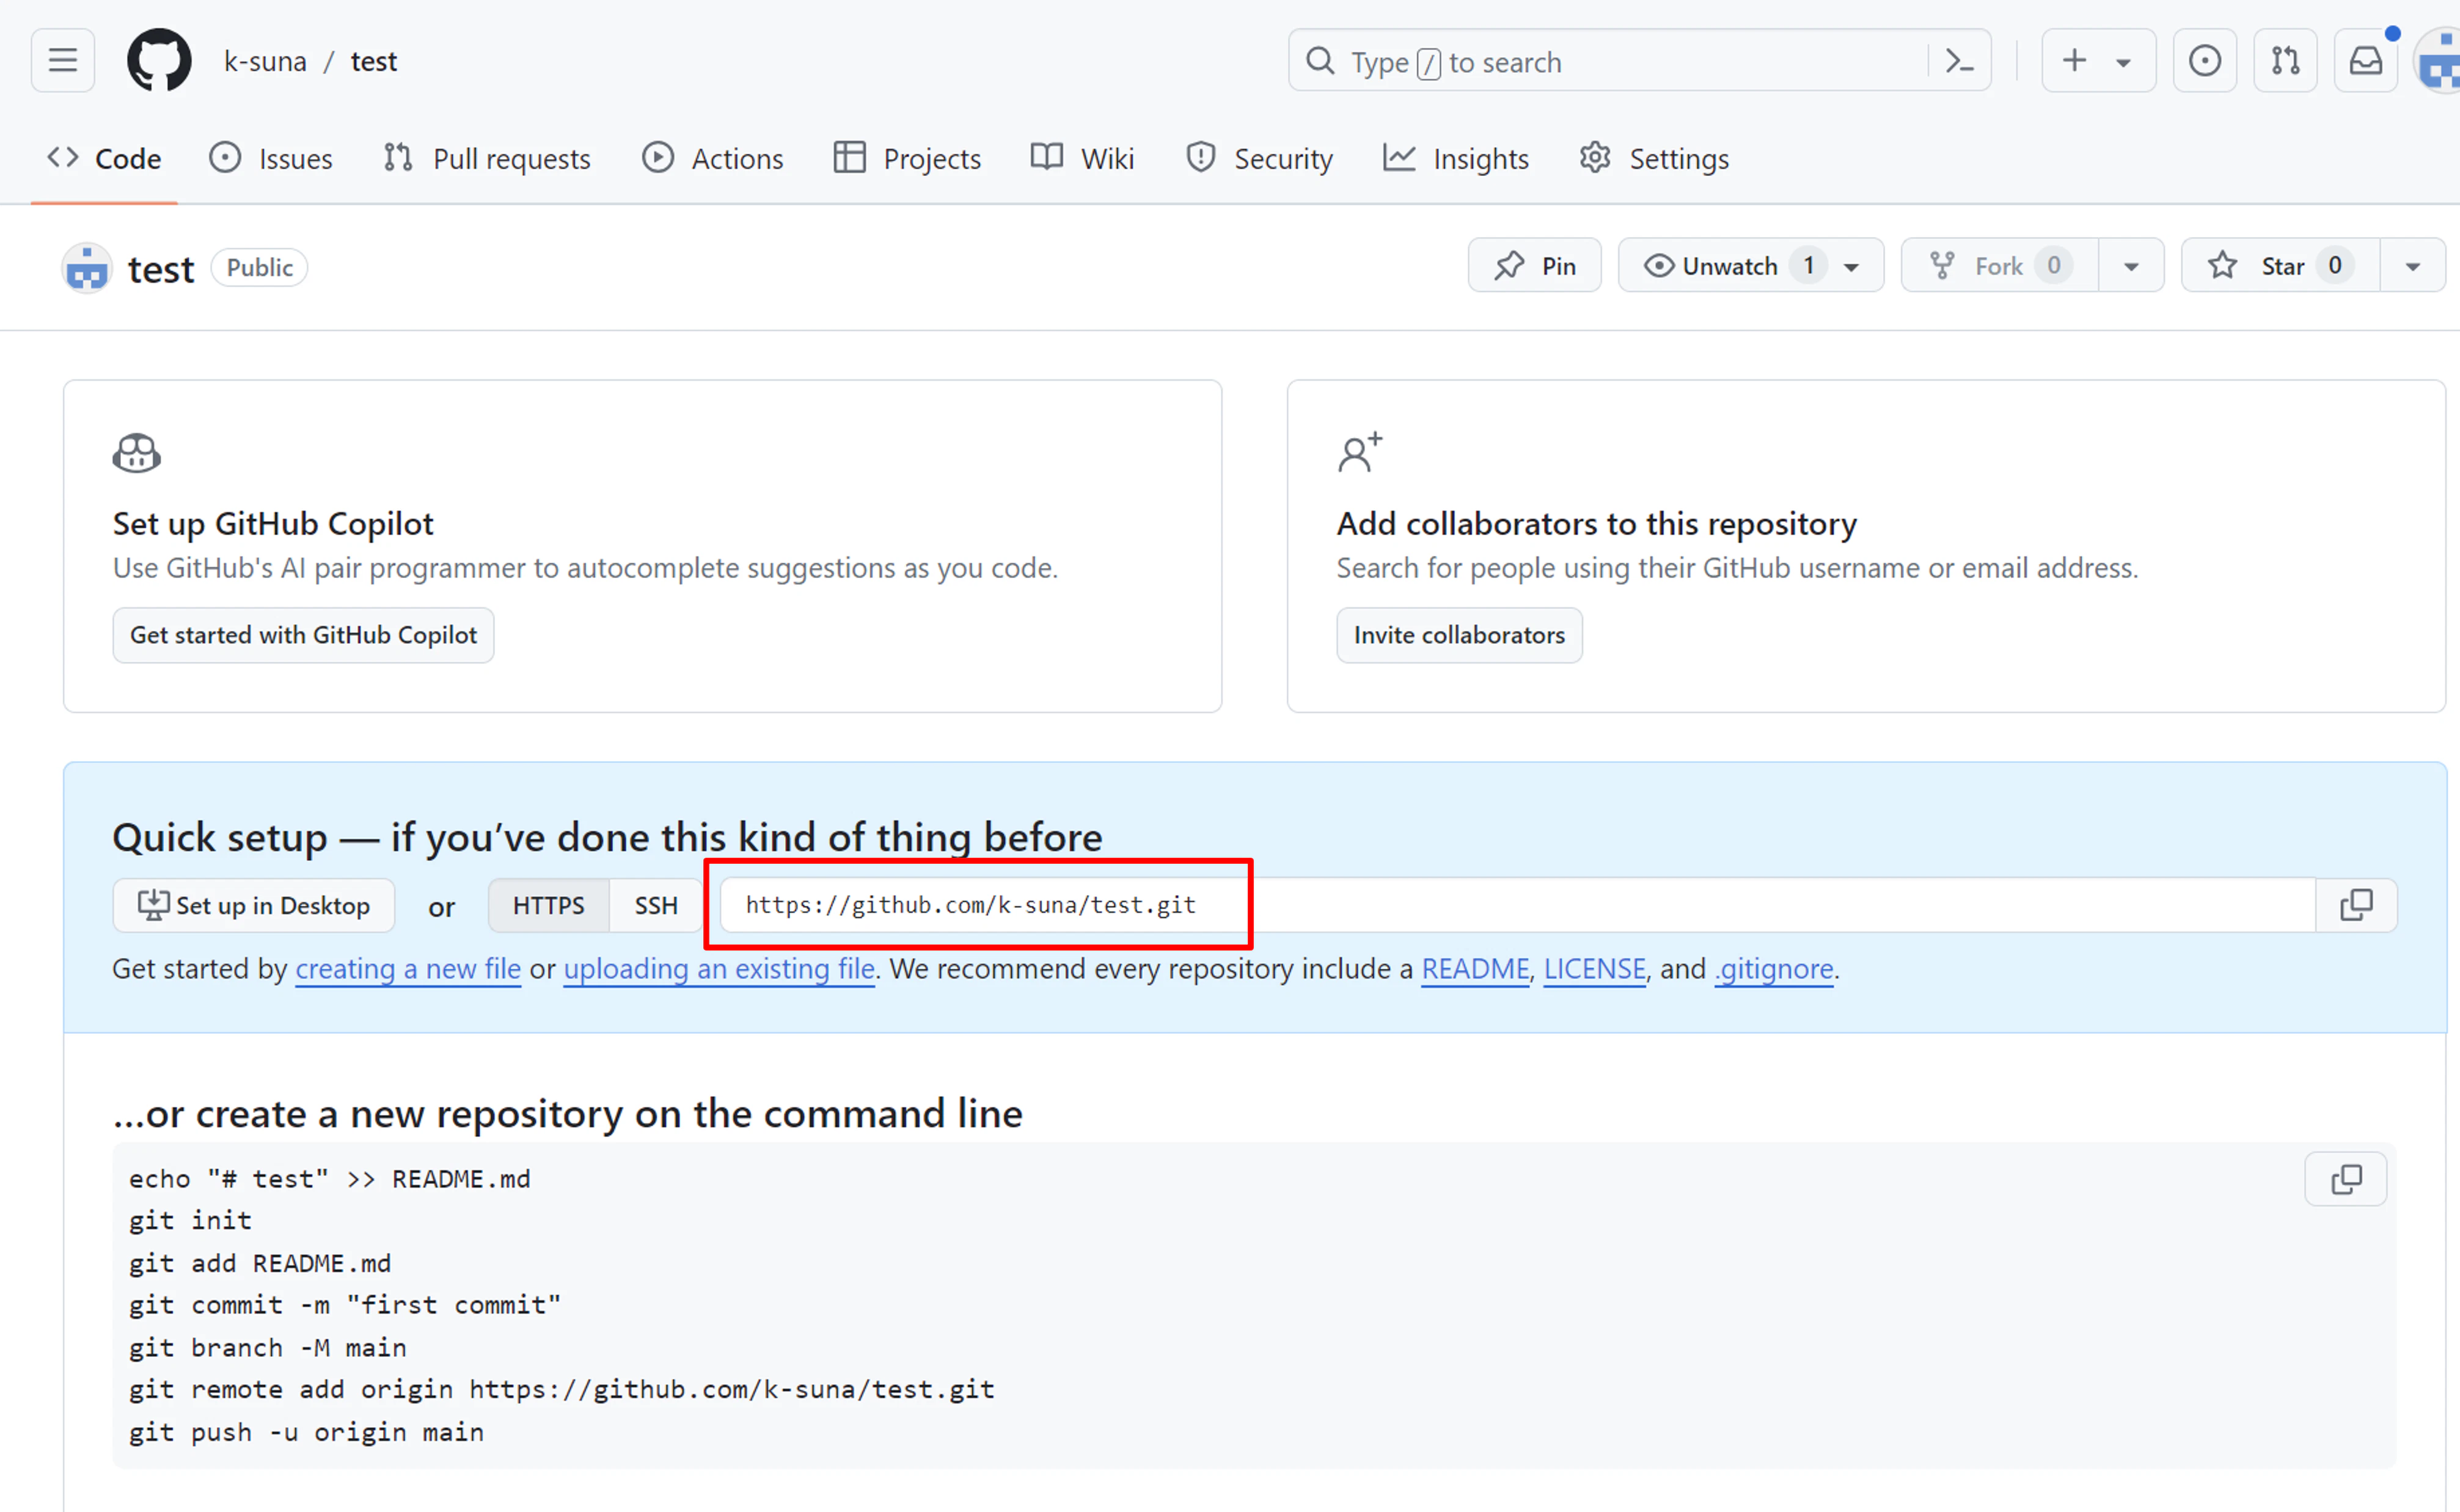Switch to the Settings tab
Screen dimensions: 2460x1512
tap(1654, 158)
